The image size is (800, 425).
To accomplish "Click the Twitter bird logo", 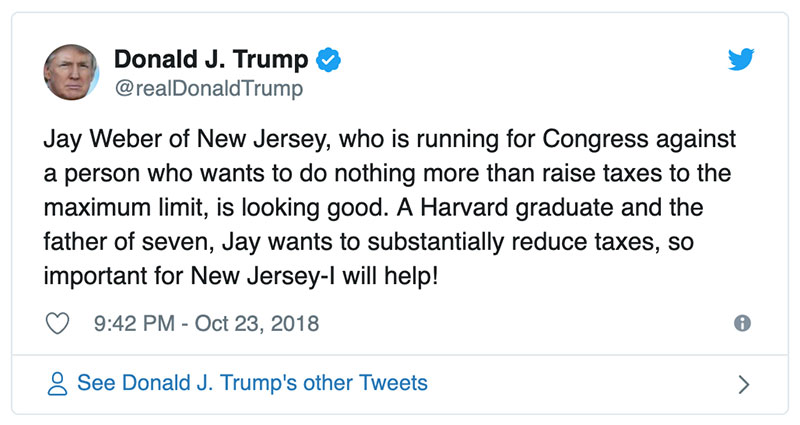I will pyautogui.click(x=741, y=61).
